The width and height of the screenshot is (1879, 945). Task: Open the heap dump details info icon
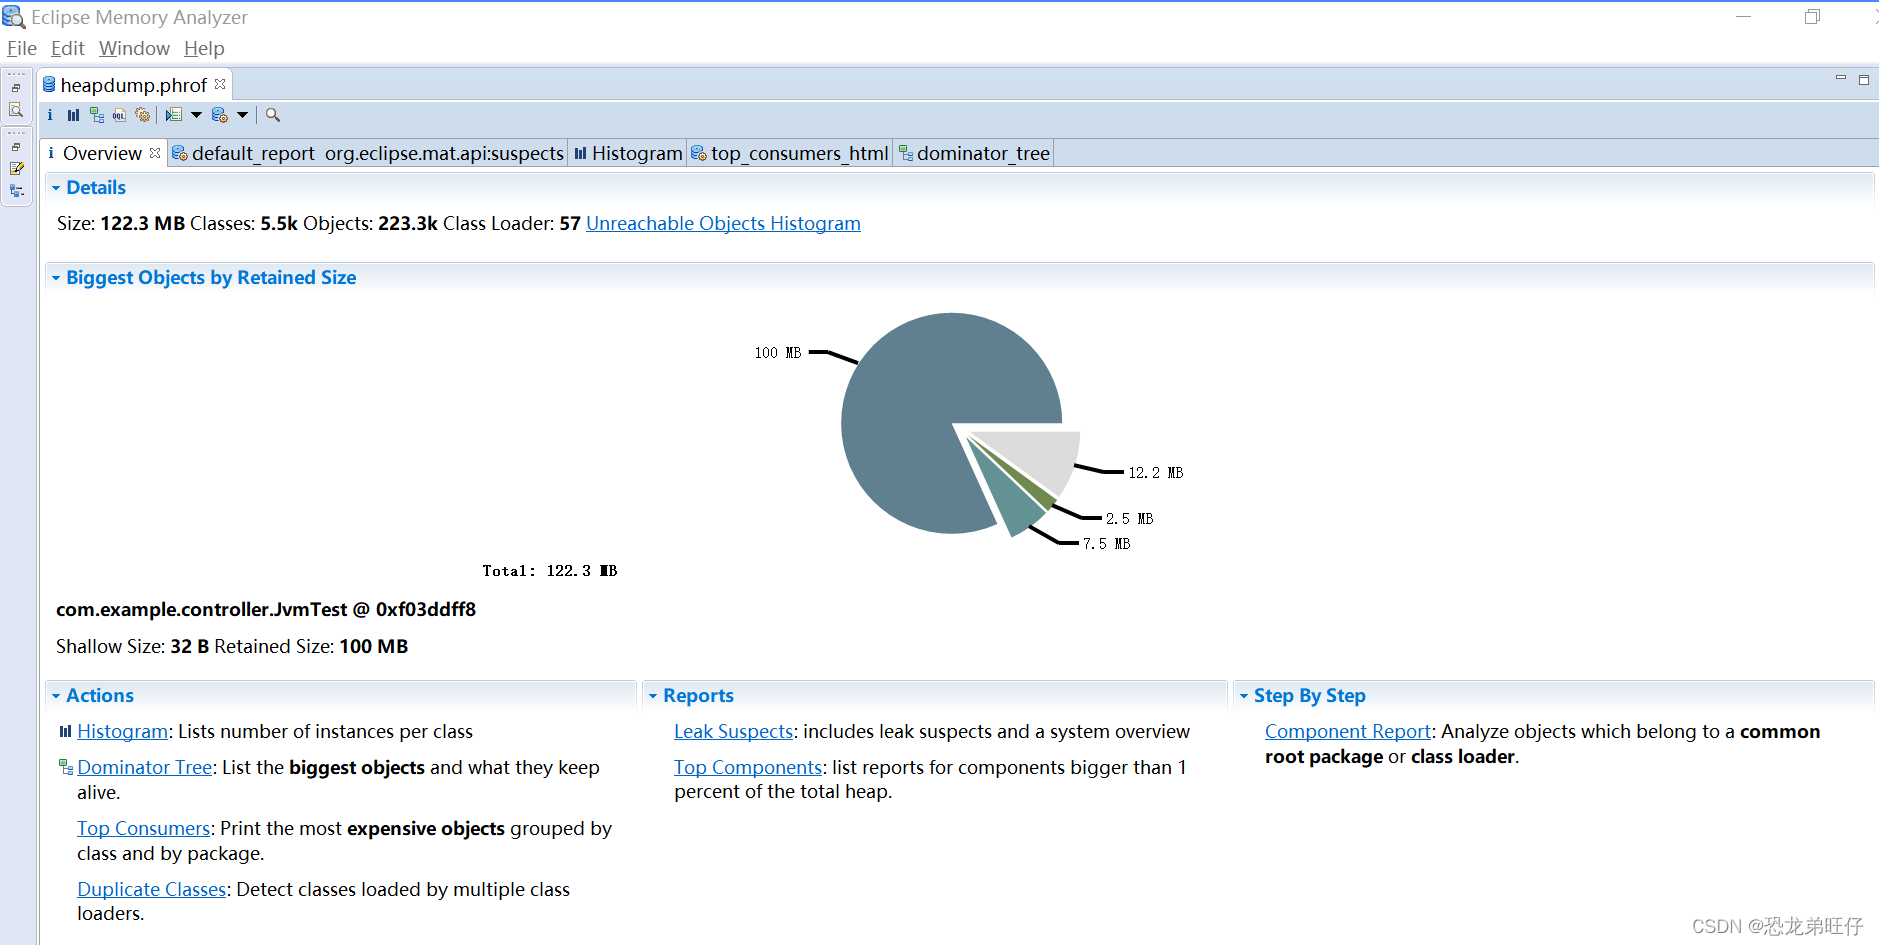click(x=50, y=115)
